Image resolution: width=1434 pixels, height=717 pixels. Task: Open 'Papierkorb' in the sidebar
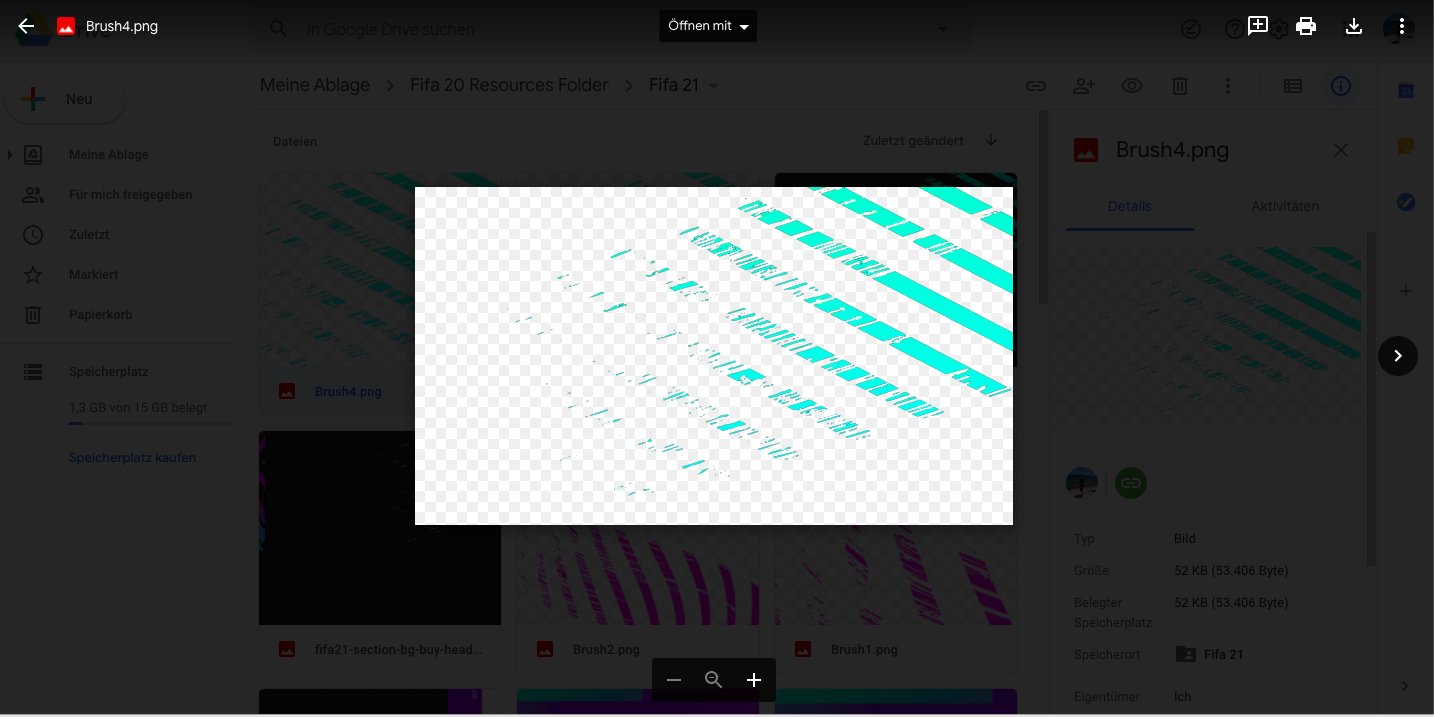pyautogui.click(x=100, y=315)
